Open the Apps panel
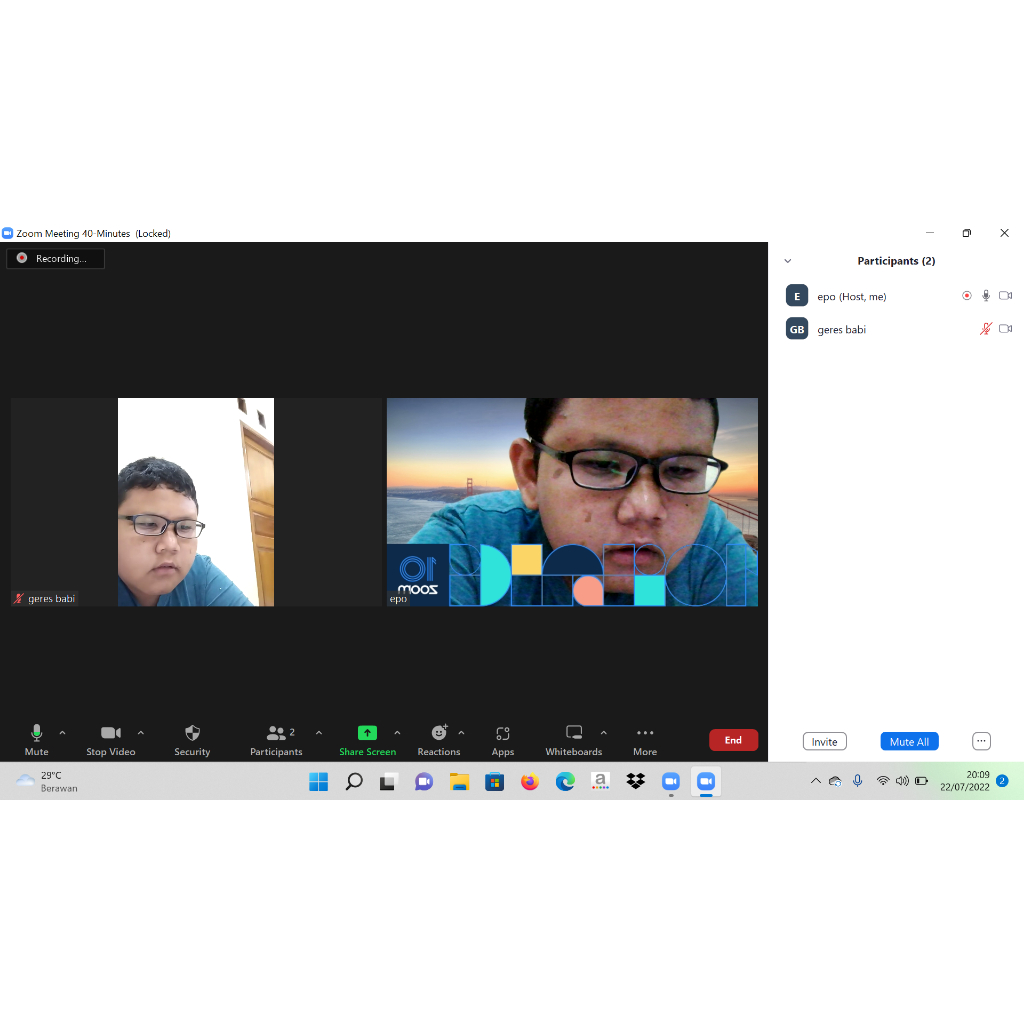 [503, 740]
